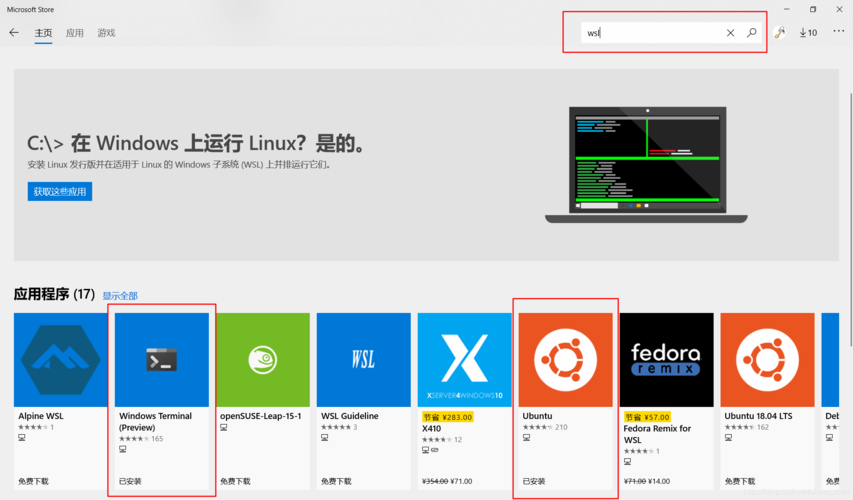Open the X410 app tile icon

point(465,360)
